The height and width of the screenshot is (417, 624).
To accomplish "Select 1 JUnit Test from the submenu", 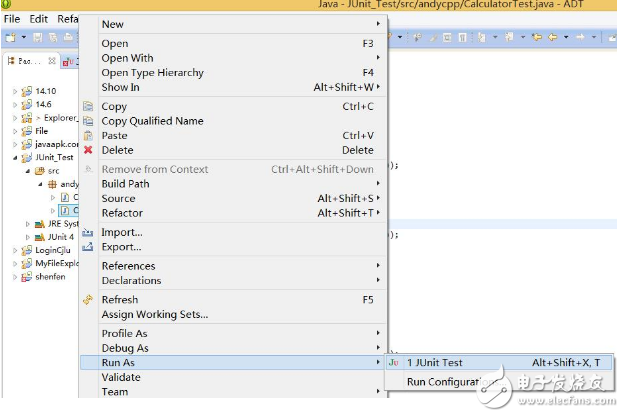I will tap(435, 363).
